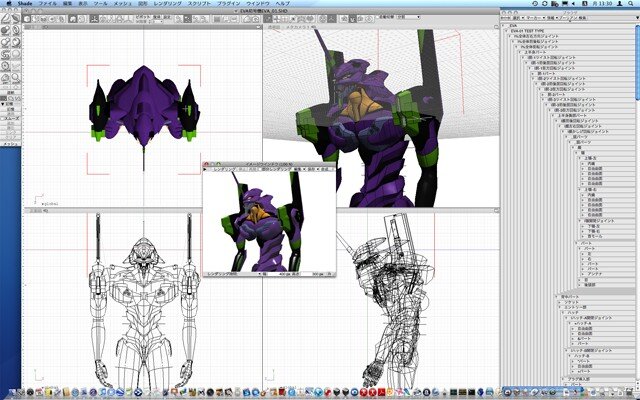The image size is (640, 400).
Task: Collapse the 記憶 section in left panel
Action: coord(3,104)
